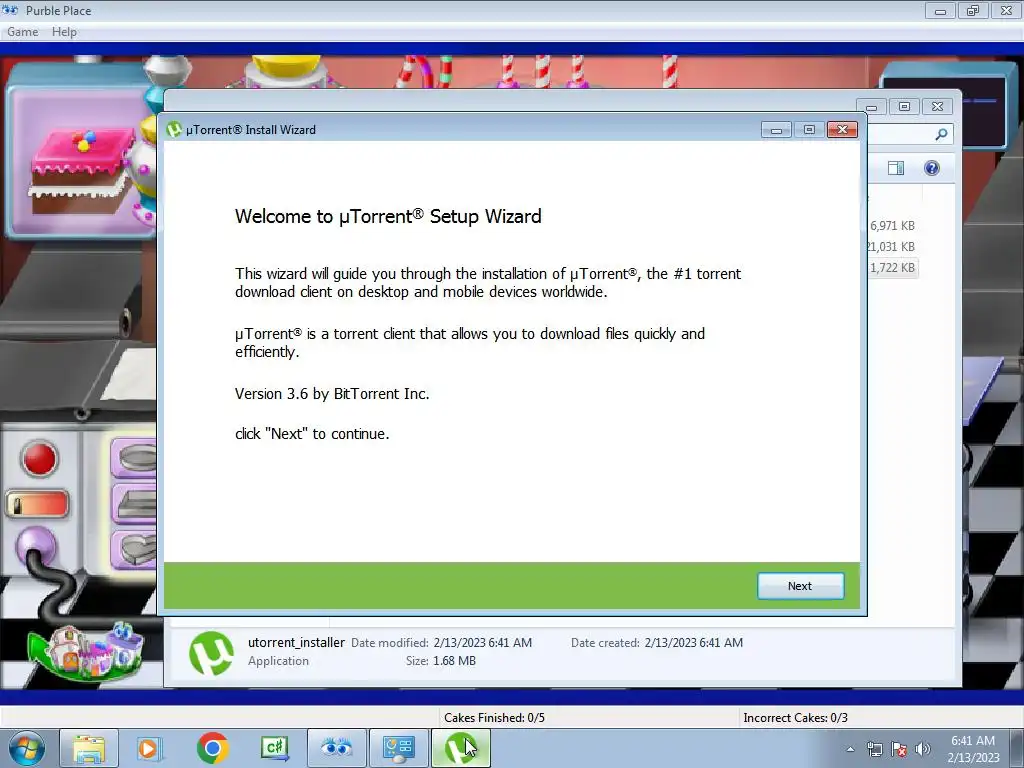Open the Help menu in Purble Place
The width and height of the screenshot is (1024, 768).
pos(64,32)
